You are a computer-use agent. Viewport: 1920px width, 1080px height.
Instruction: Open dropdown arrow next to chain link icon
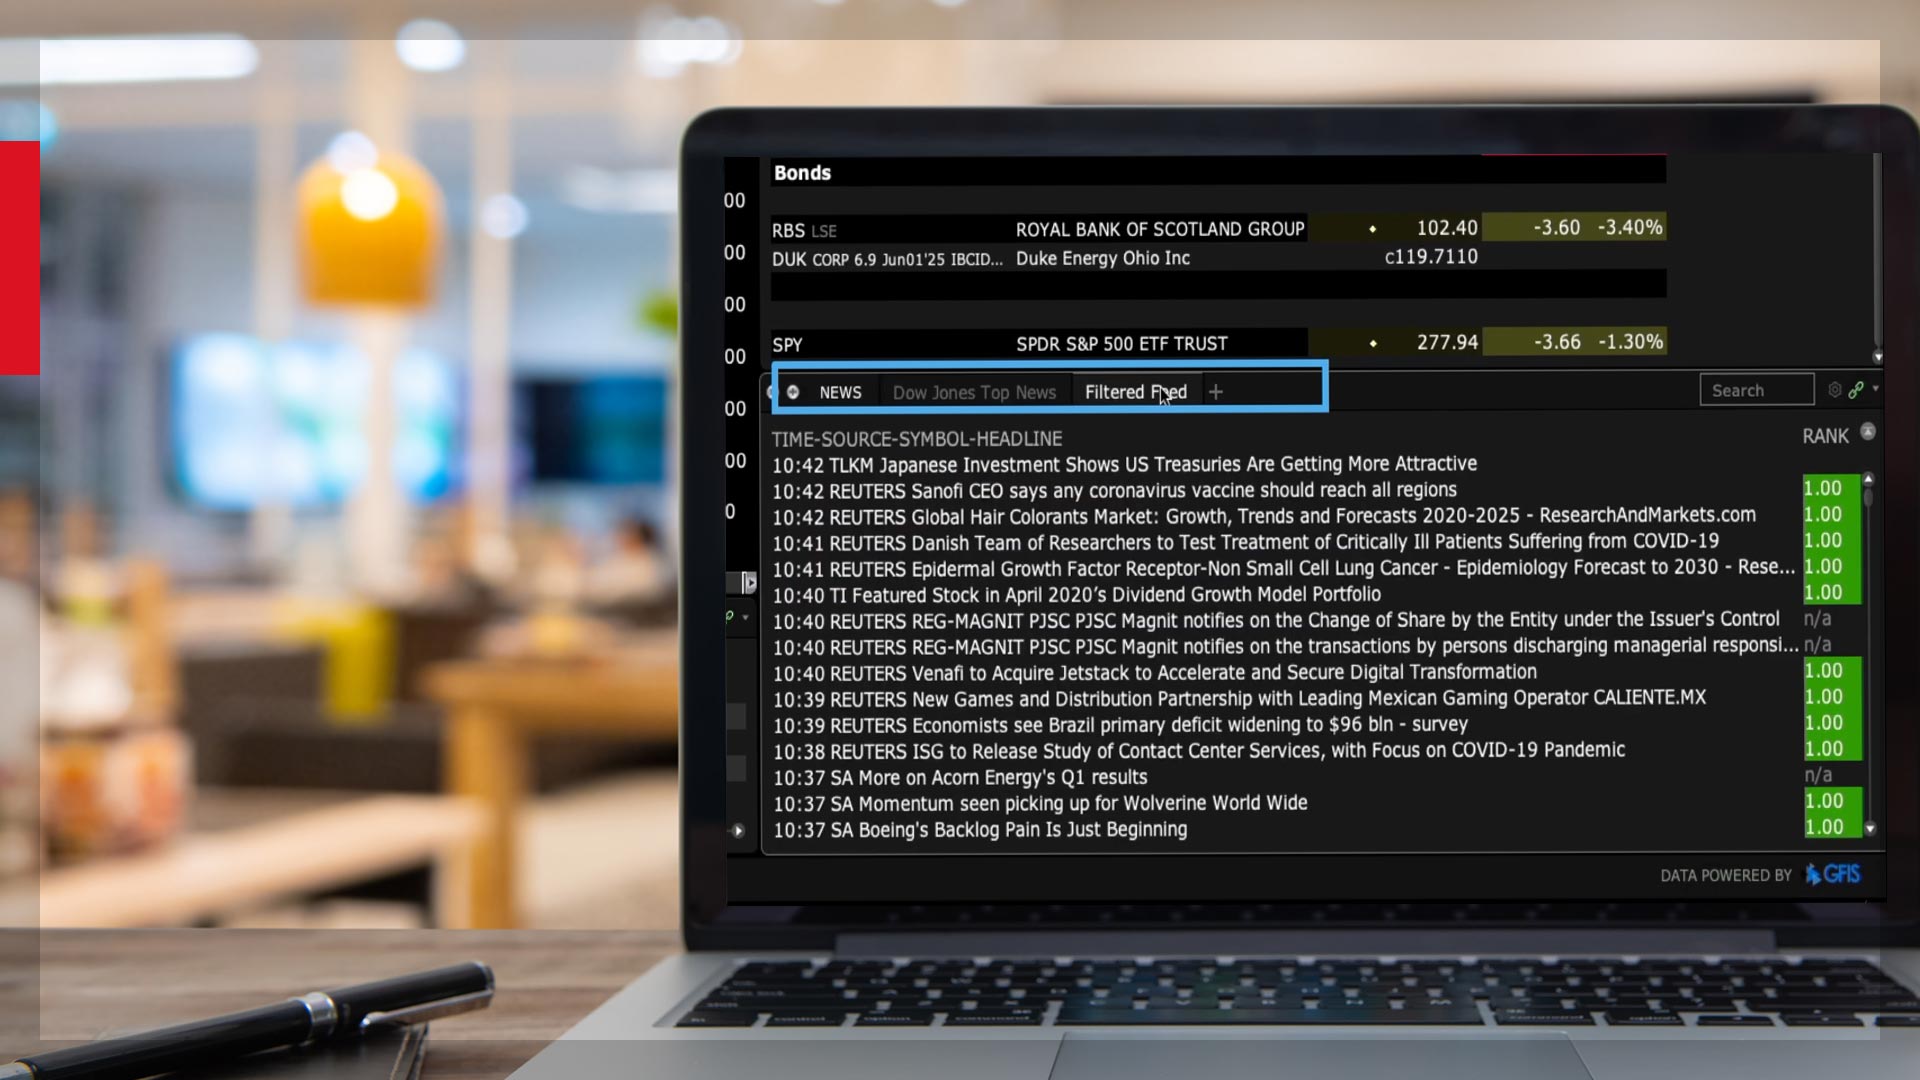(x=1876, y=388)
